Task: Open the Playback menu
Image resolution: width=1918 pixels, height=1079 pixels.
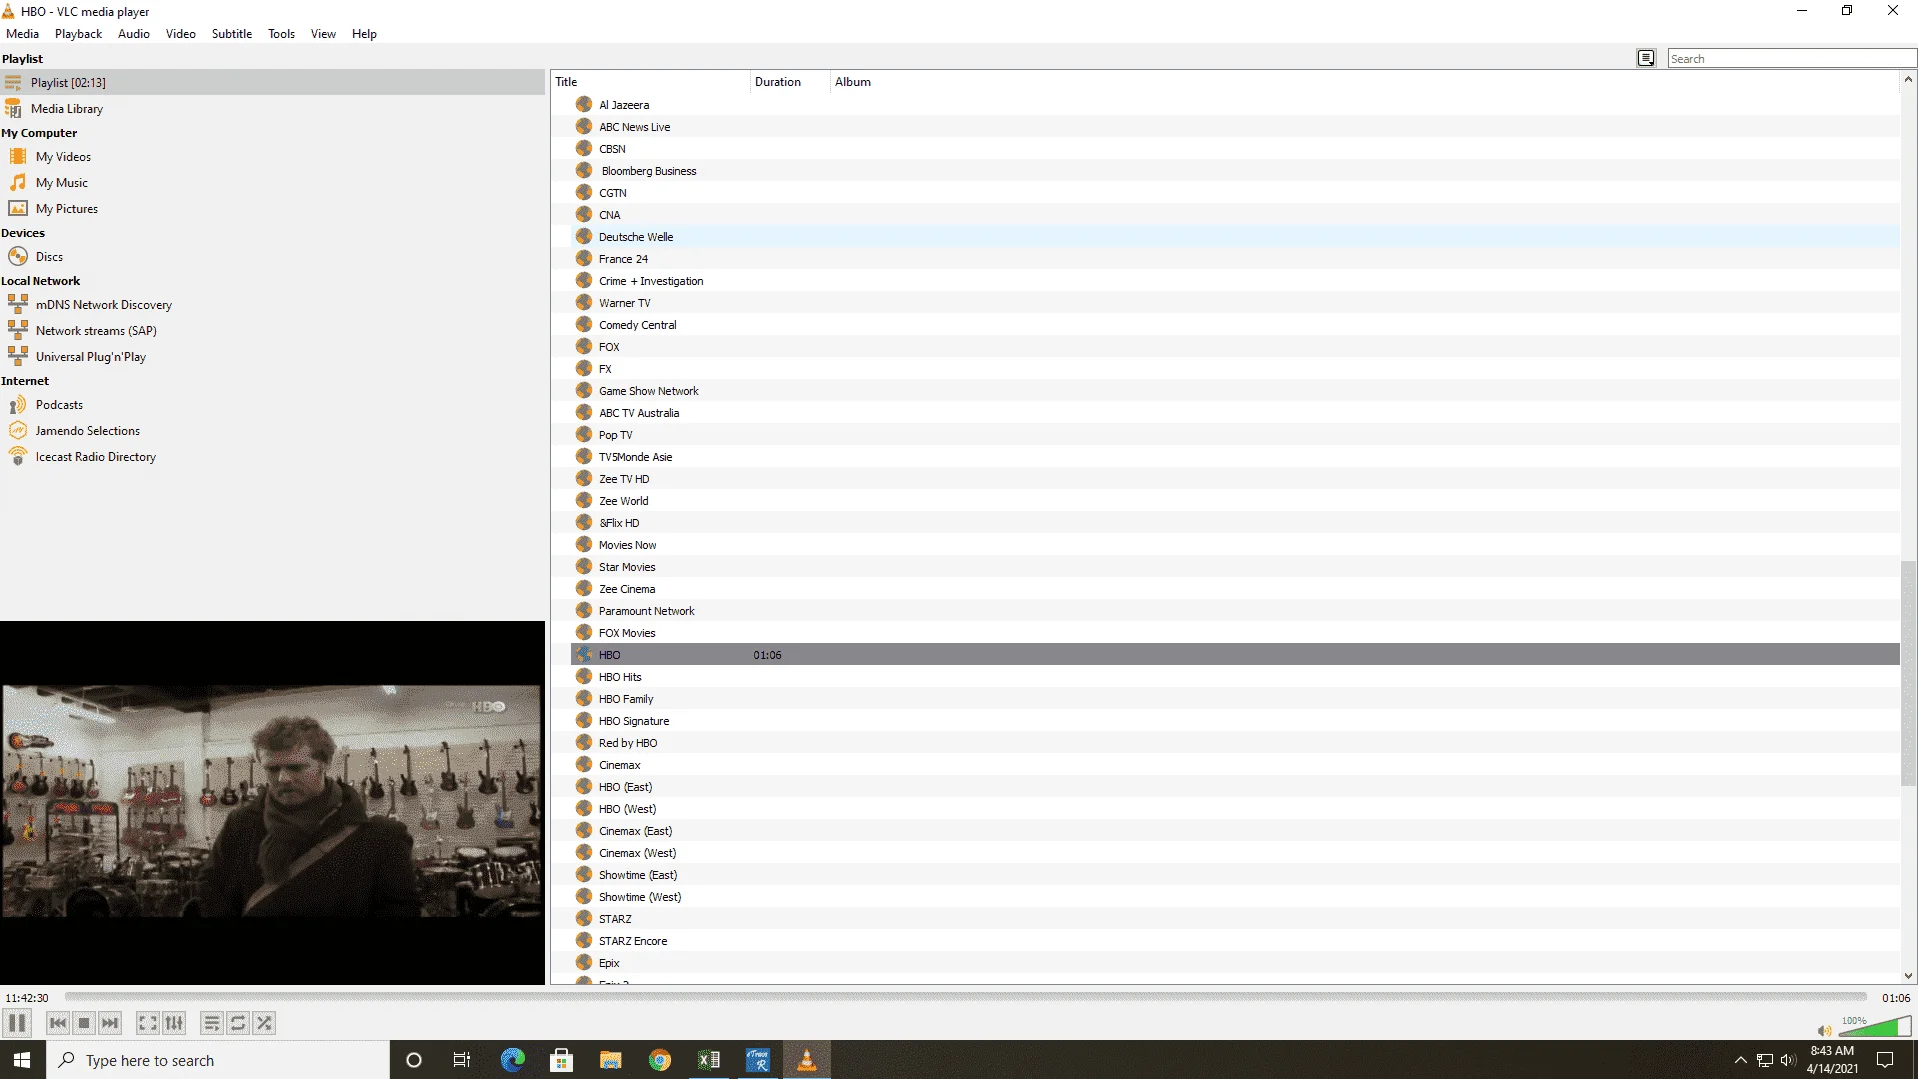Action: point(78,34)
